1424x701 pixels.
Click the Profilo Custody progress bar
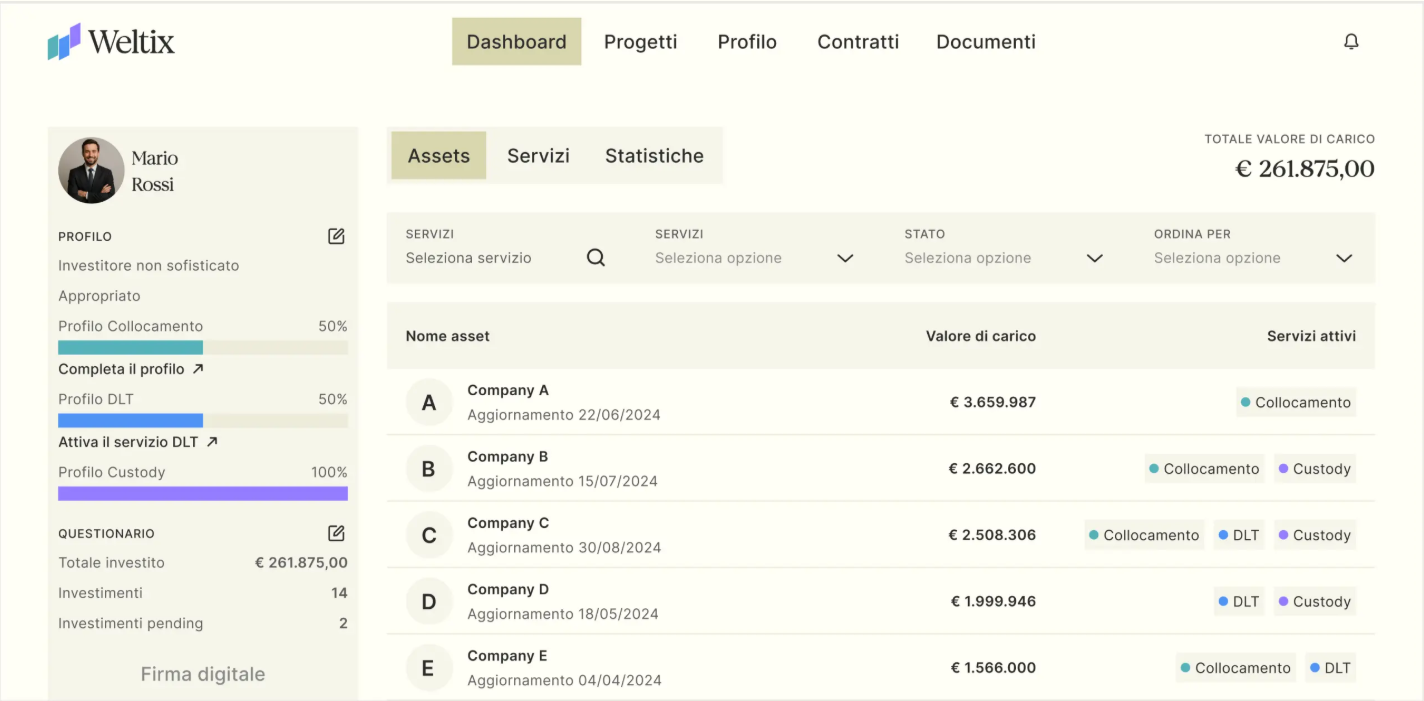[x=203, y=493]
